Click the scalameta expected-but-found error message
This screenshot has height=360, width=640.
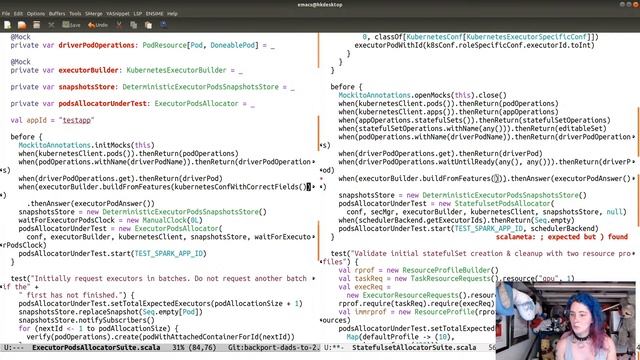pyautogui.click(x=562, y=237)
